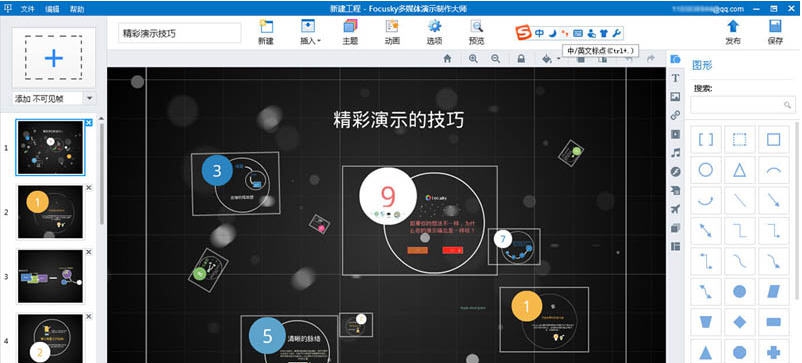
Task: Click the zoom out magnifier icon
Action: point(495,59)
